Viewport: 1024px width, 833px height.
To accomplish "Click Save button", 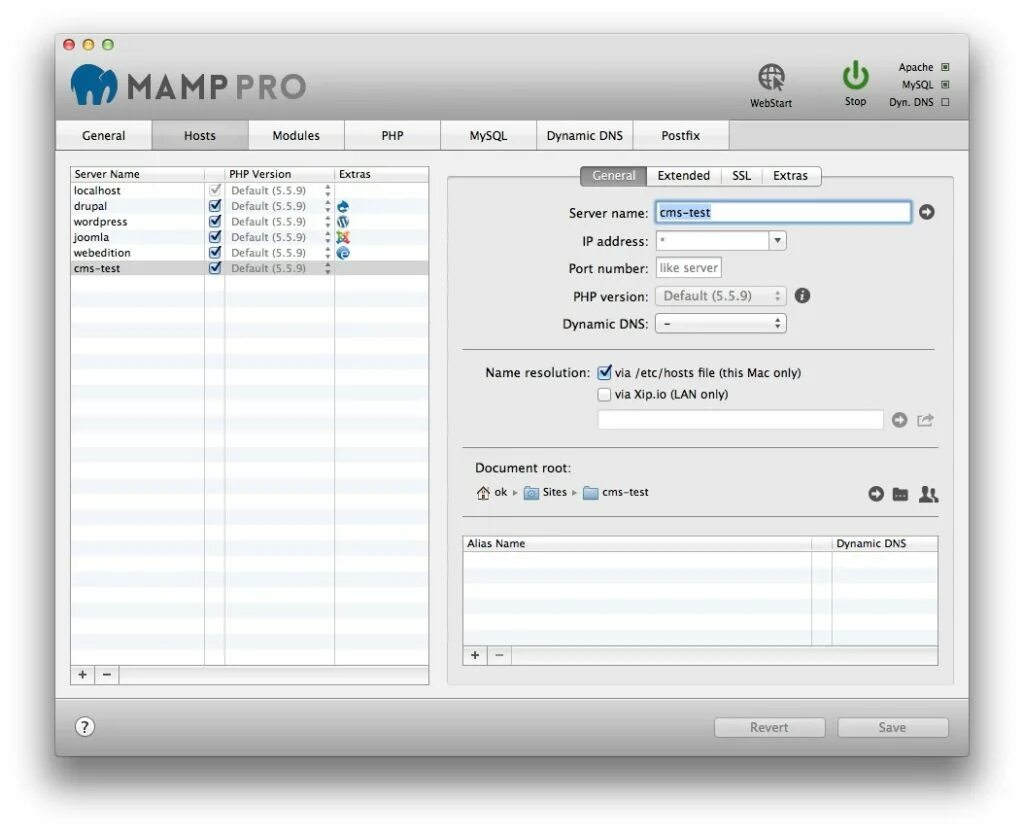I will (x=892, y=727).
